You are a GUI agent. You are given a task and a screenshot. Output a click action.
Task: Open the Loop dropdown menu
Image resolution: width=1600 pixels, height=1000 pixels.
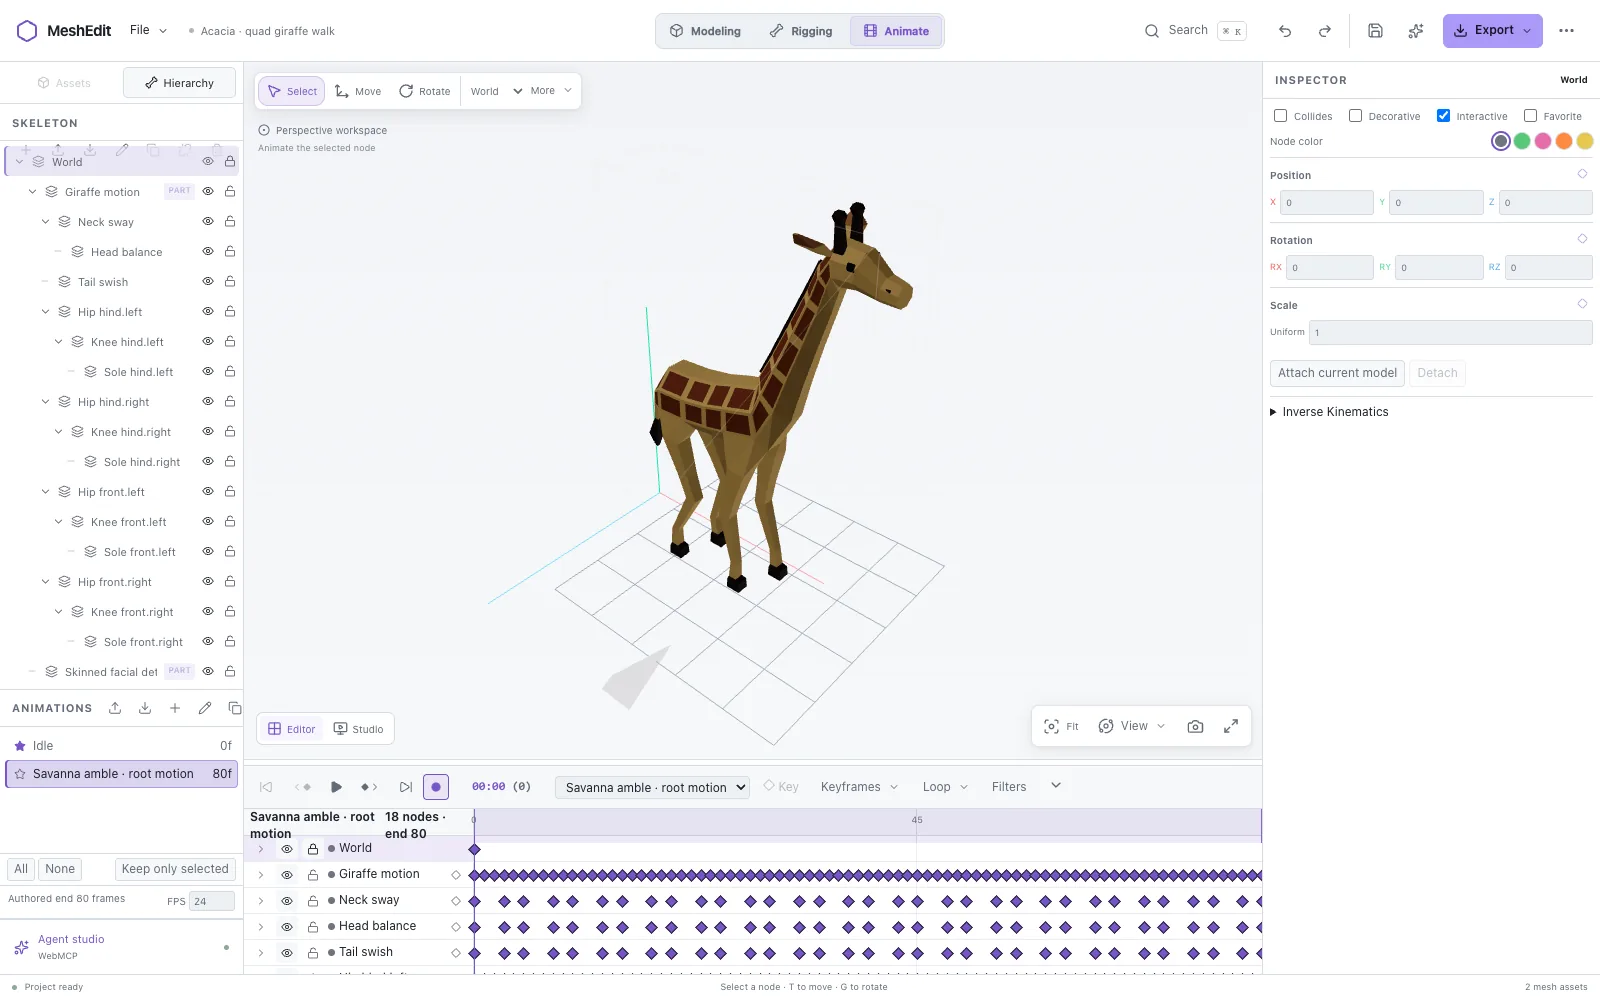945,787
